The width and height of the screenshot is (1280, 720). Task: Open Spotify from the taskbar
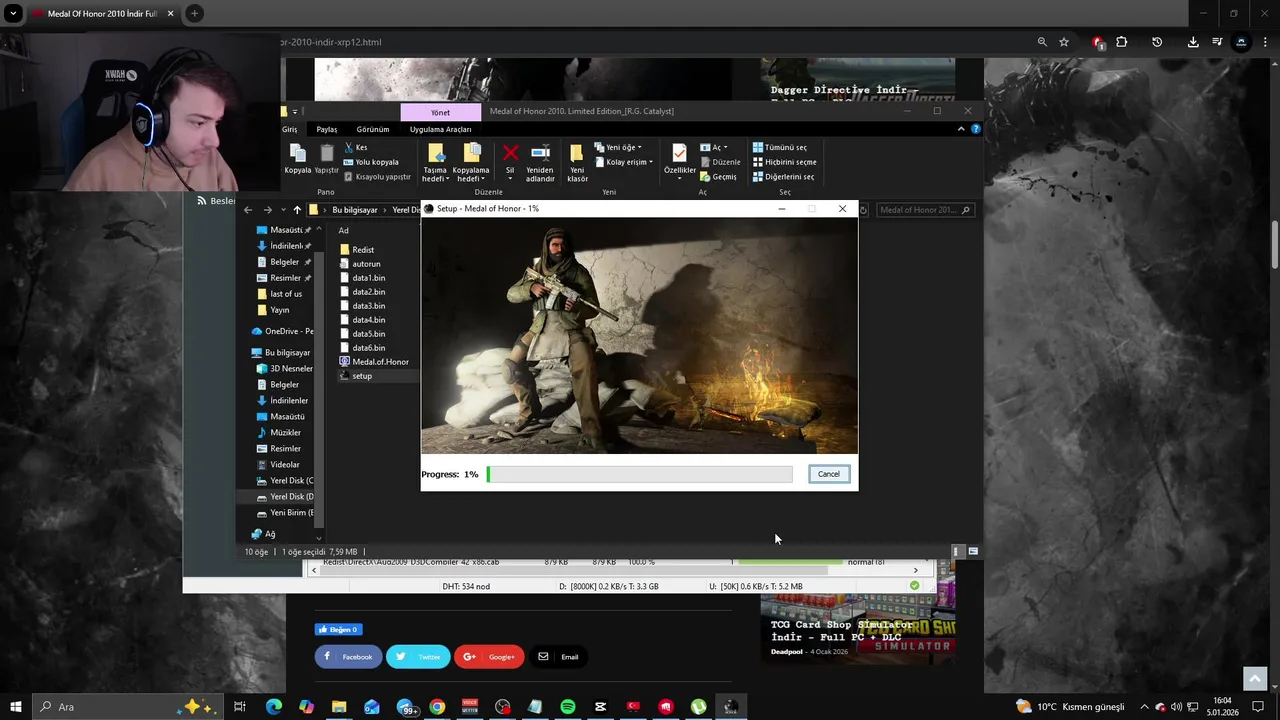567,707
